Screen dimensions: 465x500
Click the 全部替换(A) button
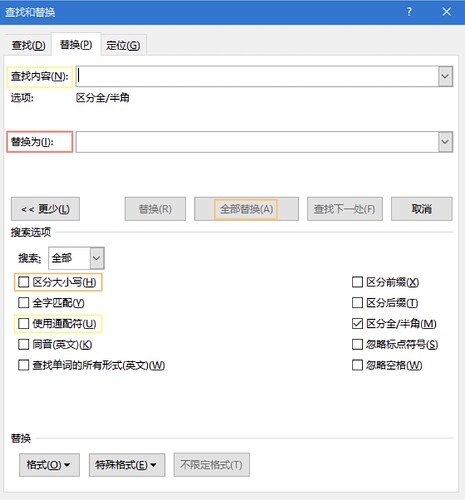tap(246, 209)
